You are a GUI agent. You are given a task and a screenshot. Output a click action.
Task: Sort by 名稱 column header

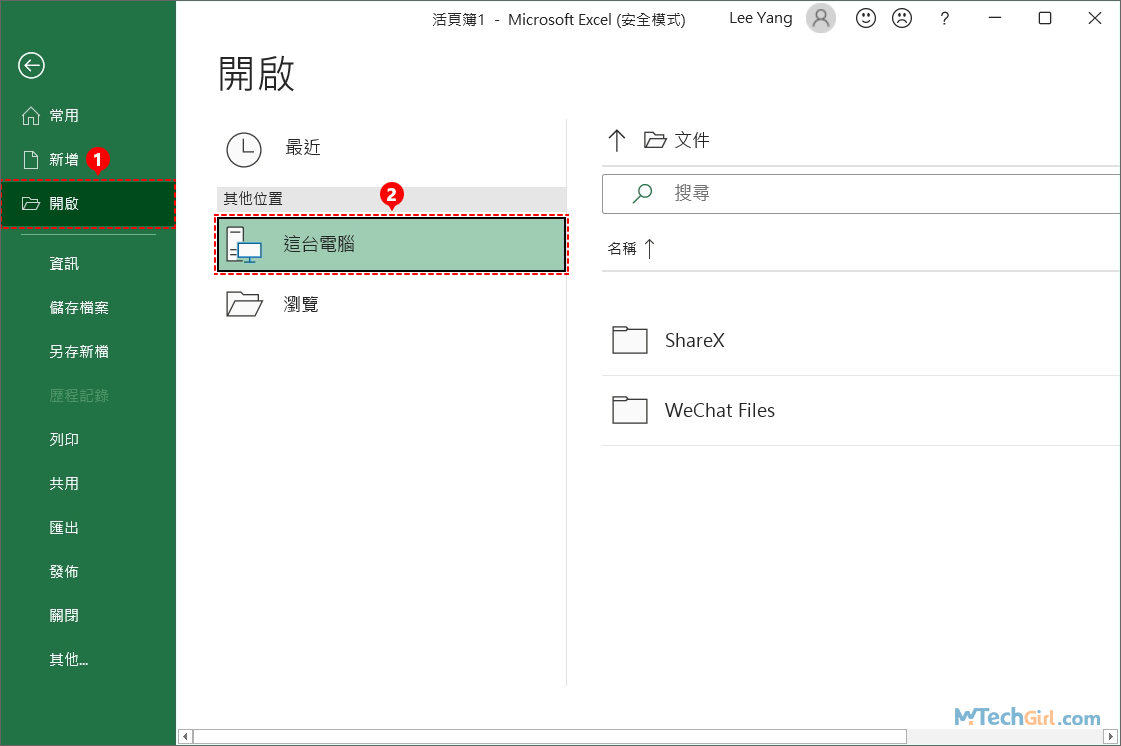tap(622, 249)
